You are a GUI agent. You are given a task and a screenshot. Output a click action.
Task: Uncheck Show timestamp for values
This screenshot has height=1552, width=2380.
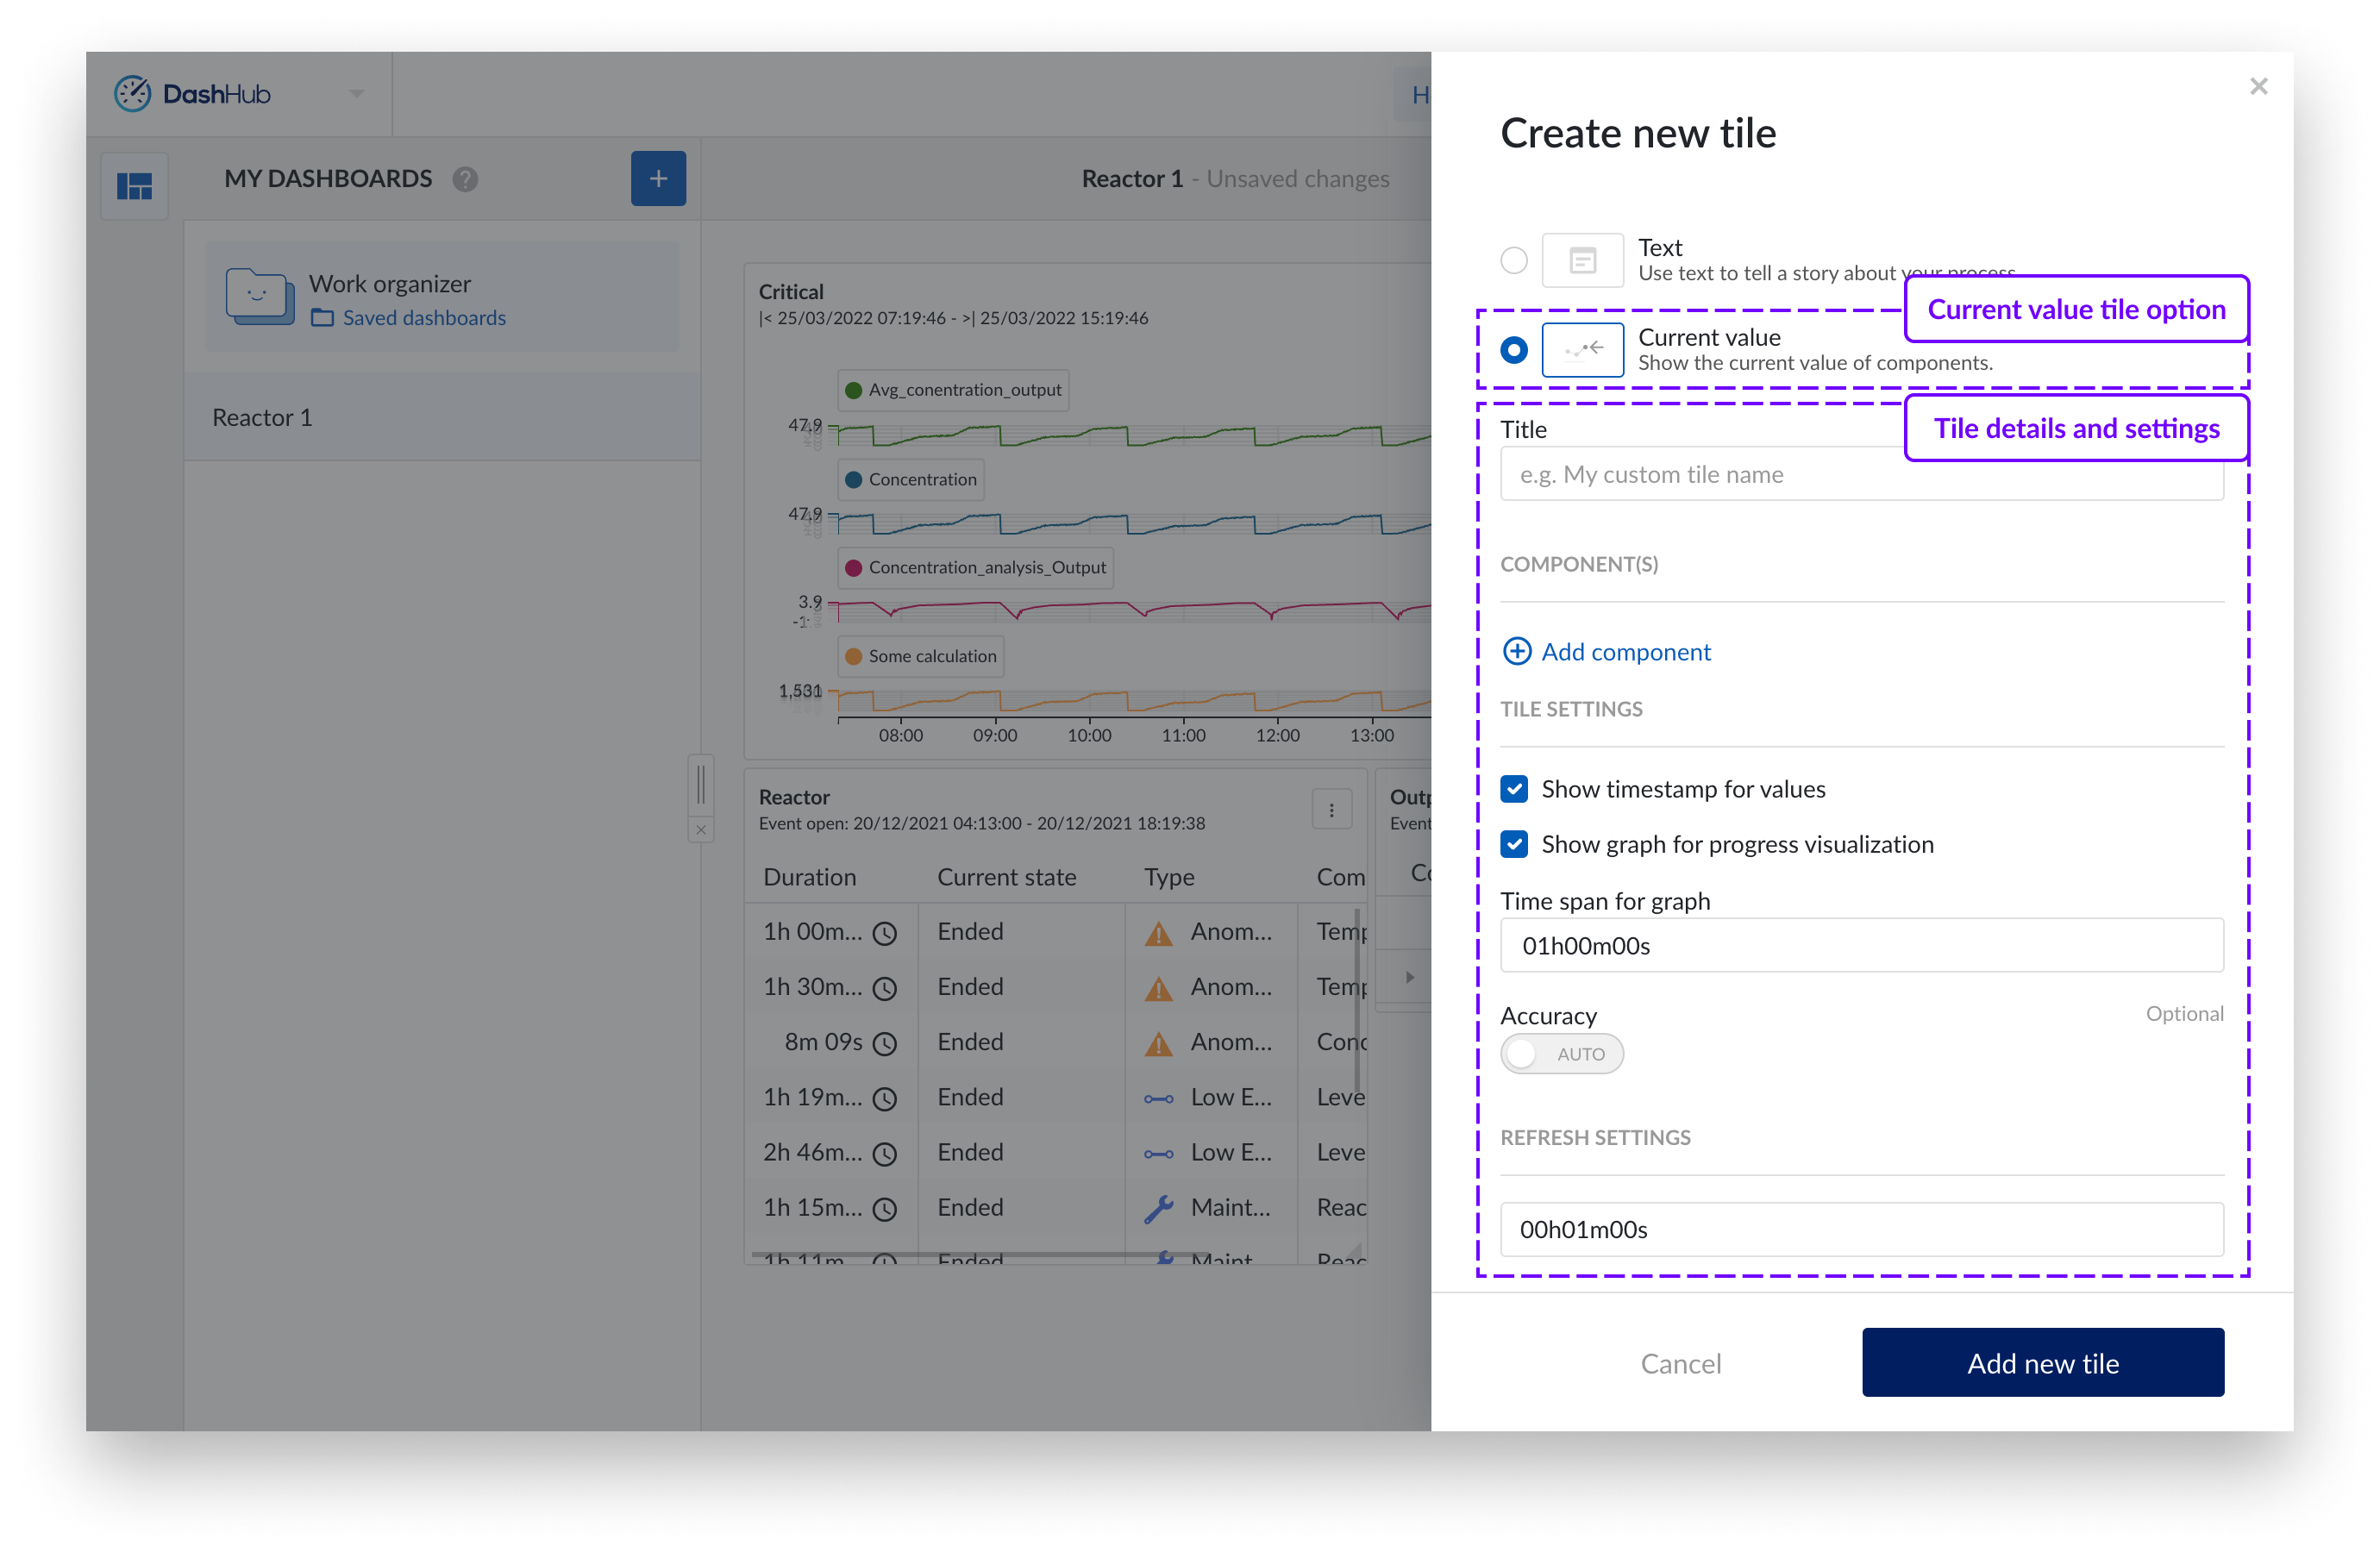(x=1514, y=789)
